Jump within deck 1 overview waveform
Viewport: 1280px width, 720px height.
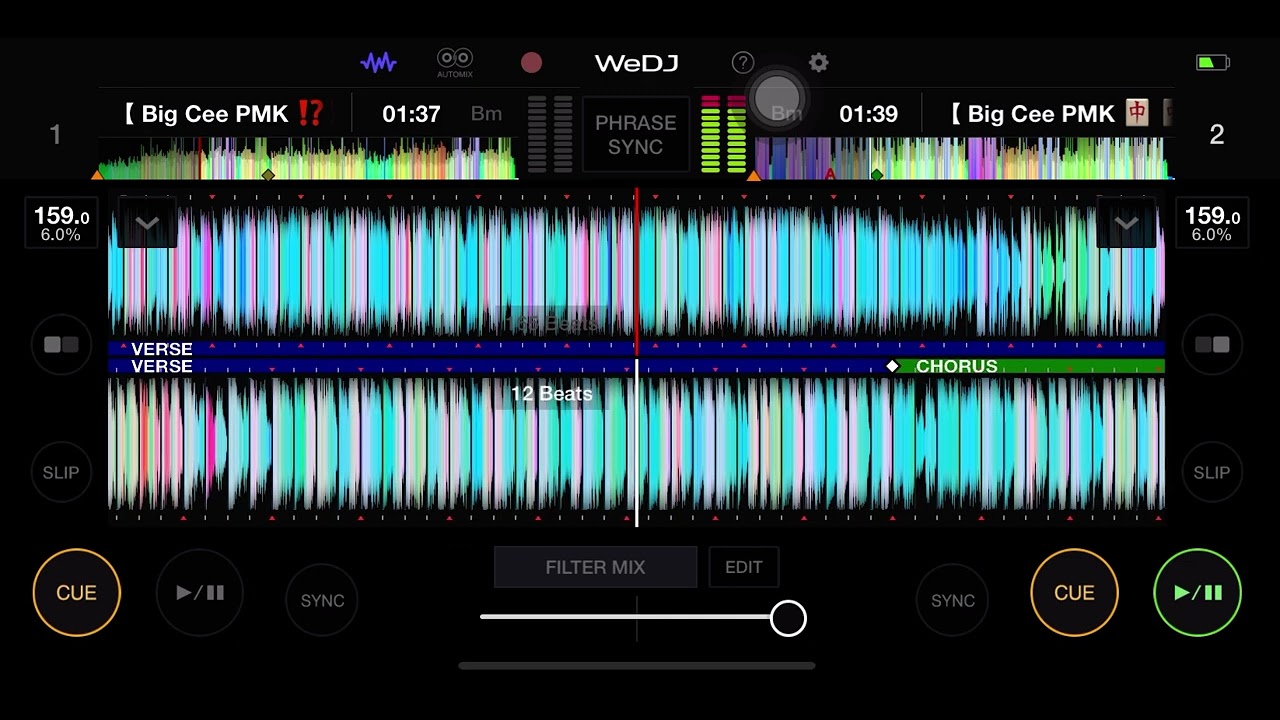click(307, 158)
